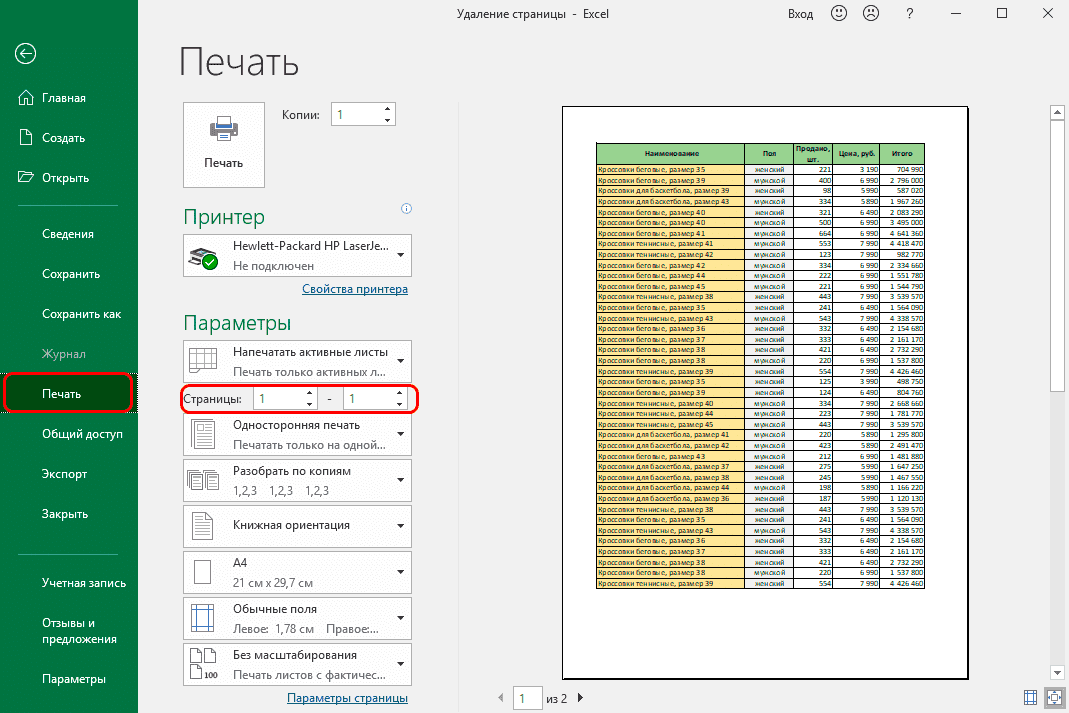
Task: Open the Обычные поля margins dropdown
Action: click(297, 619)
